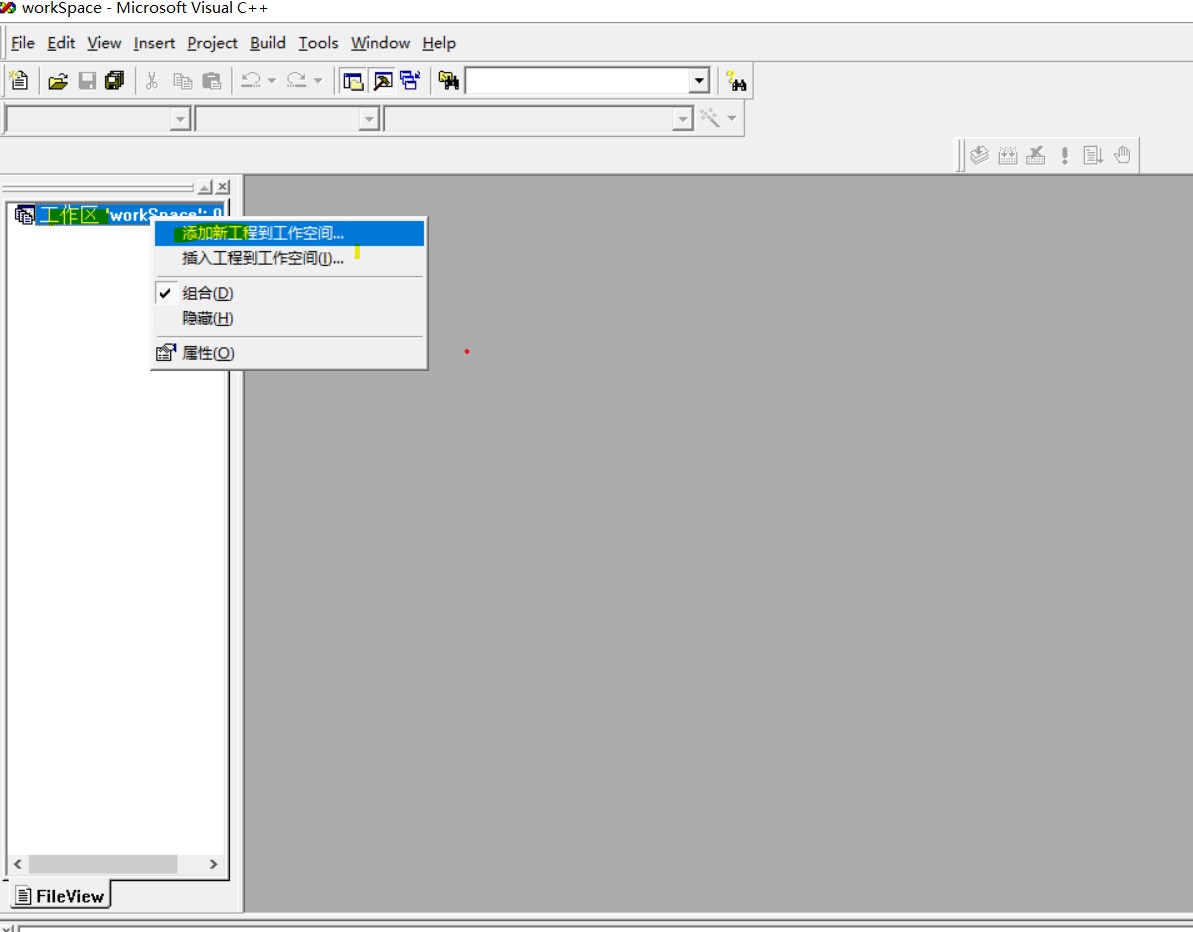Click the Save floppy disk icon

[x=87, y=81]
